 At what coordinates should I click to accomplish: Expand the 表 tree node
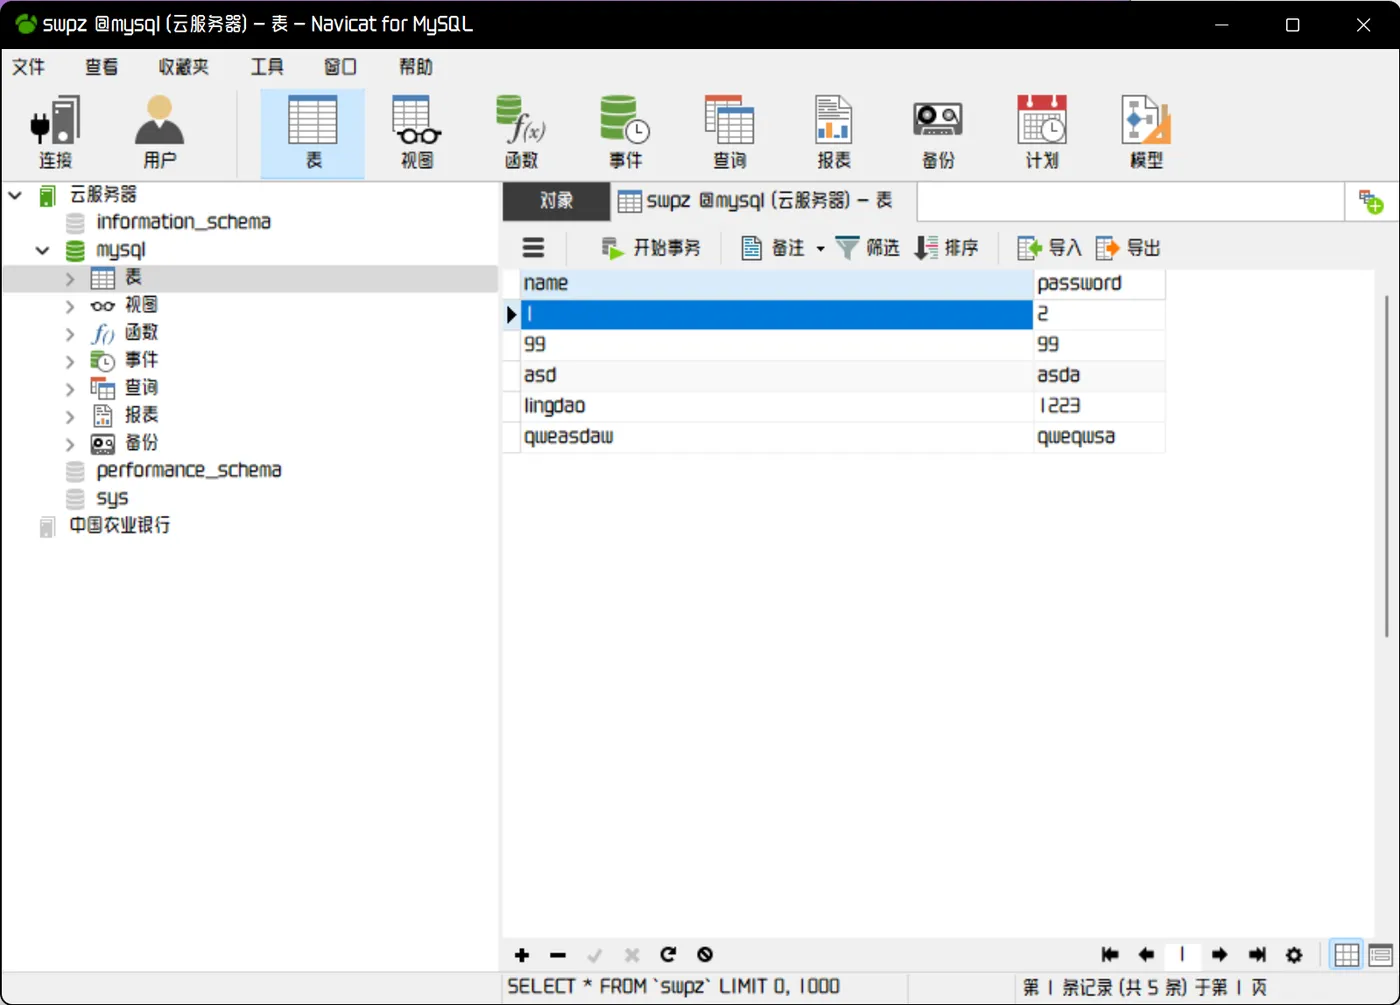click(x=70, y=278)
